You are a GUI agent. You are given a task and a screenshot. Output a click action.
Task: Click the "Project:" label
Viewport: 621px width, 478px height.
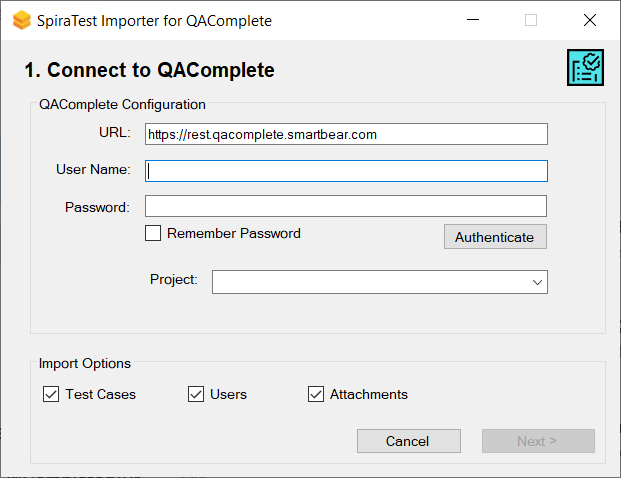click(x=174, y=280)
